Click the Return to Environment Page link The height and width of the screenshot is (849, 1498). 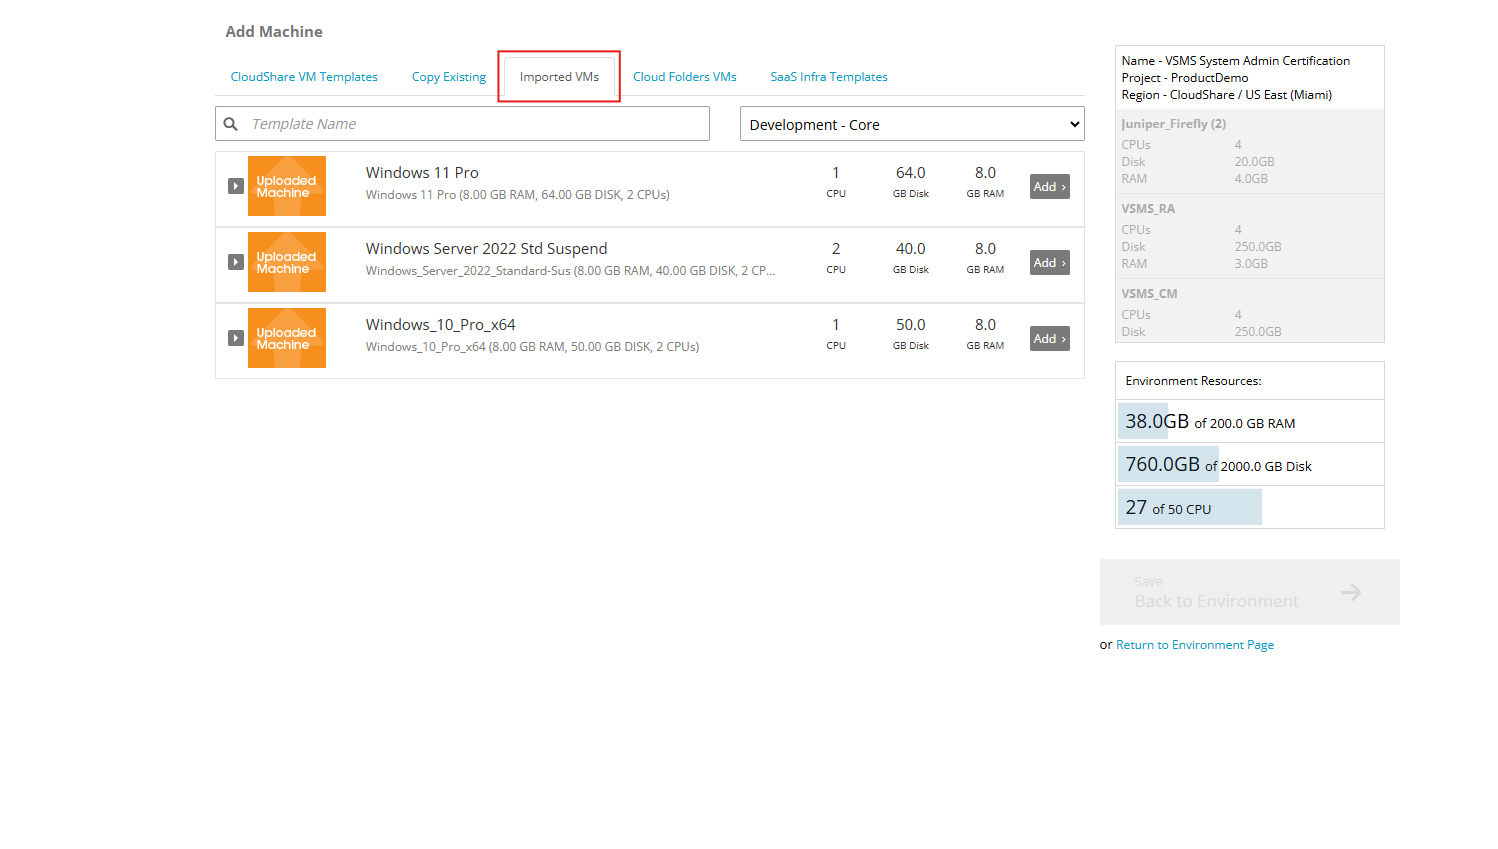click(1194, 644)
